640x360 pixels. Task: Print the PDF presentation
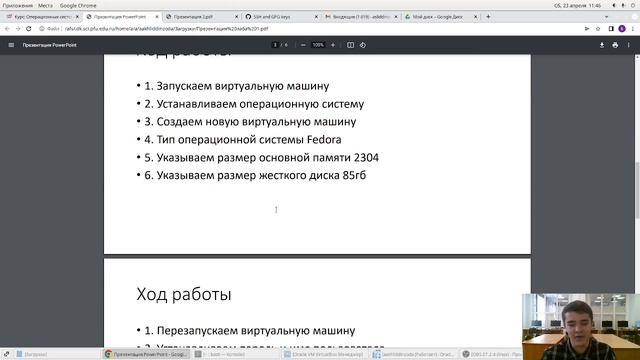click(615, 45)
